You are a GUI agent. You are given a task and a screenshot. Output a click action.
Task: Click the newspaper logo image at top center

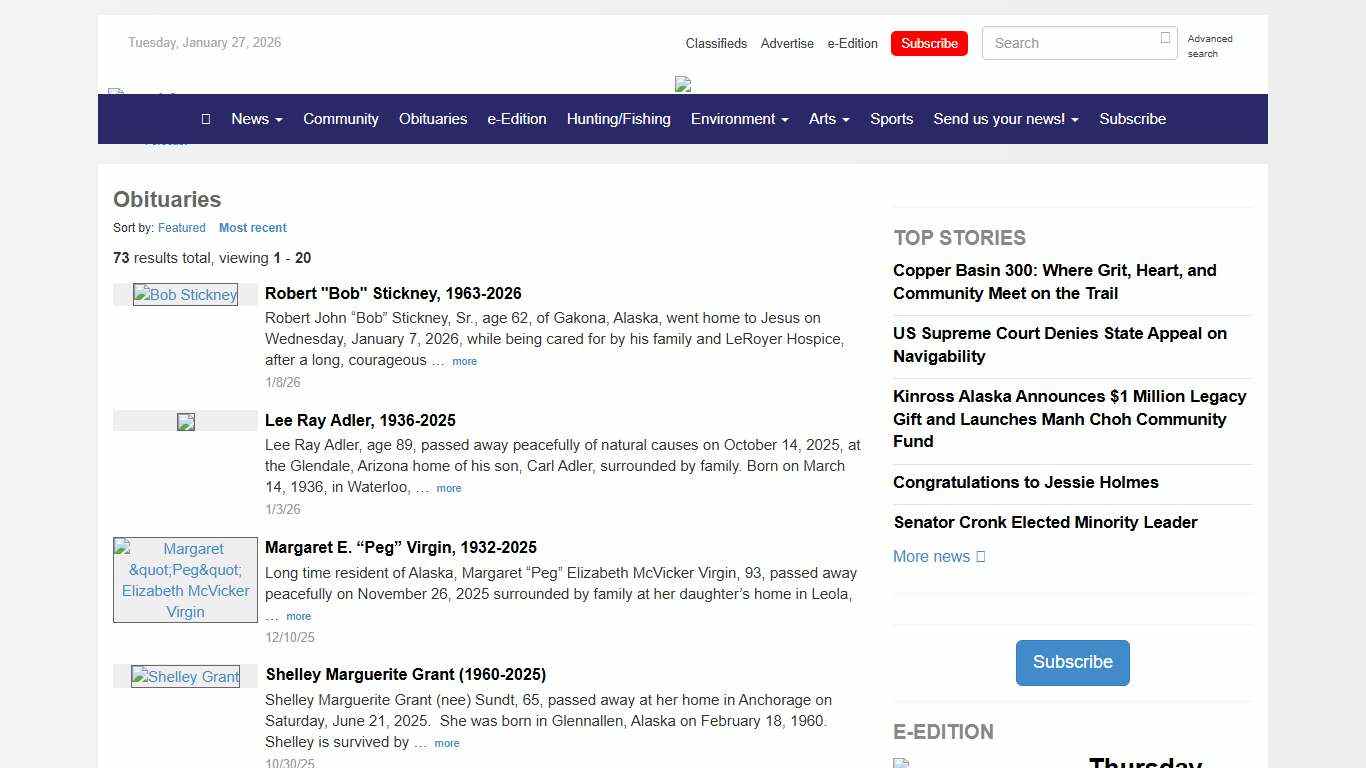tap(683, 84)
